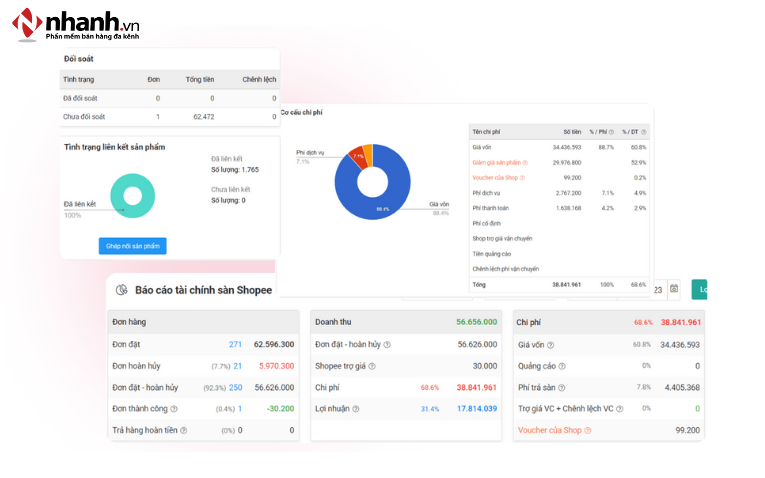Click help icon next to Lợi nhuận

click(354, 408)
